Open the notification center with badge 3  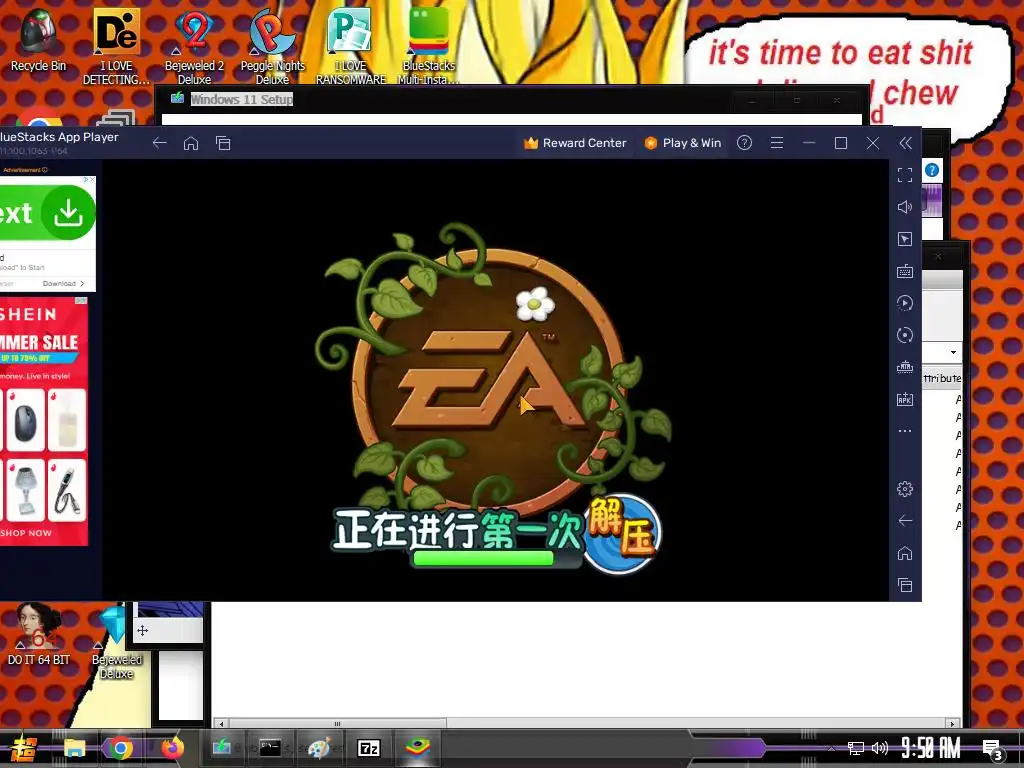[993, 750]
